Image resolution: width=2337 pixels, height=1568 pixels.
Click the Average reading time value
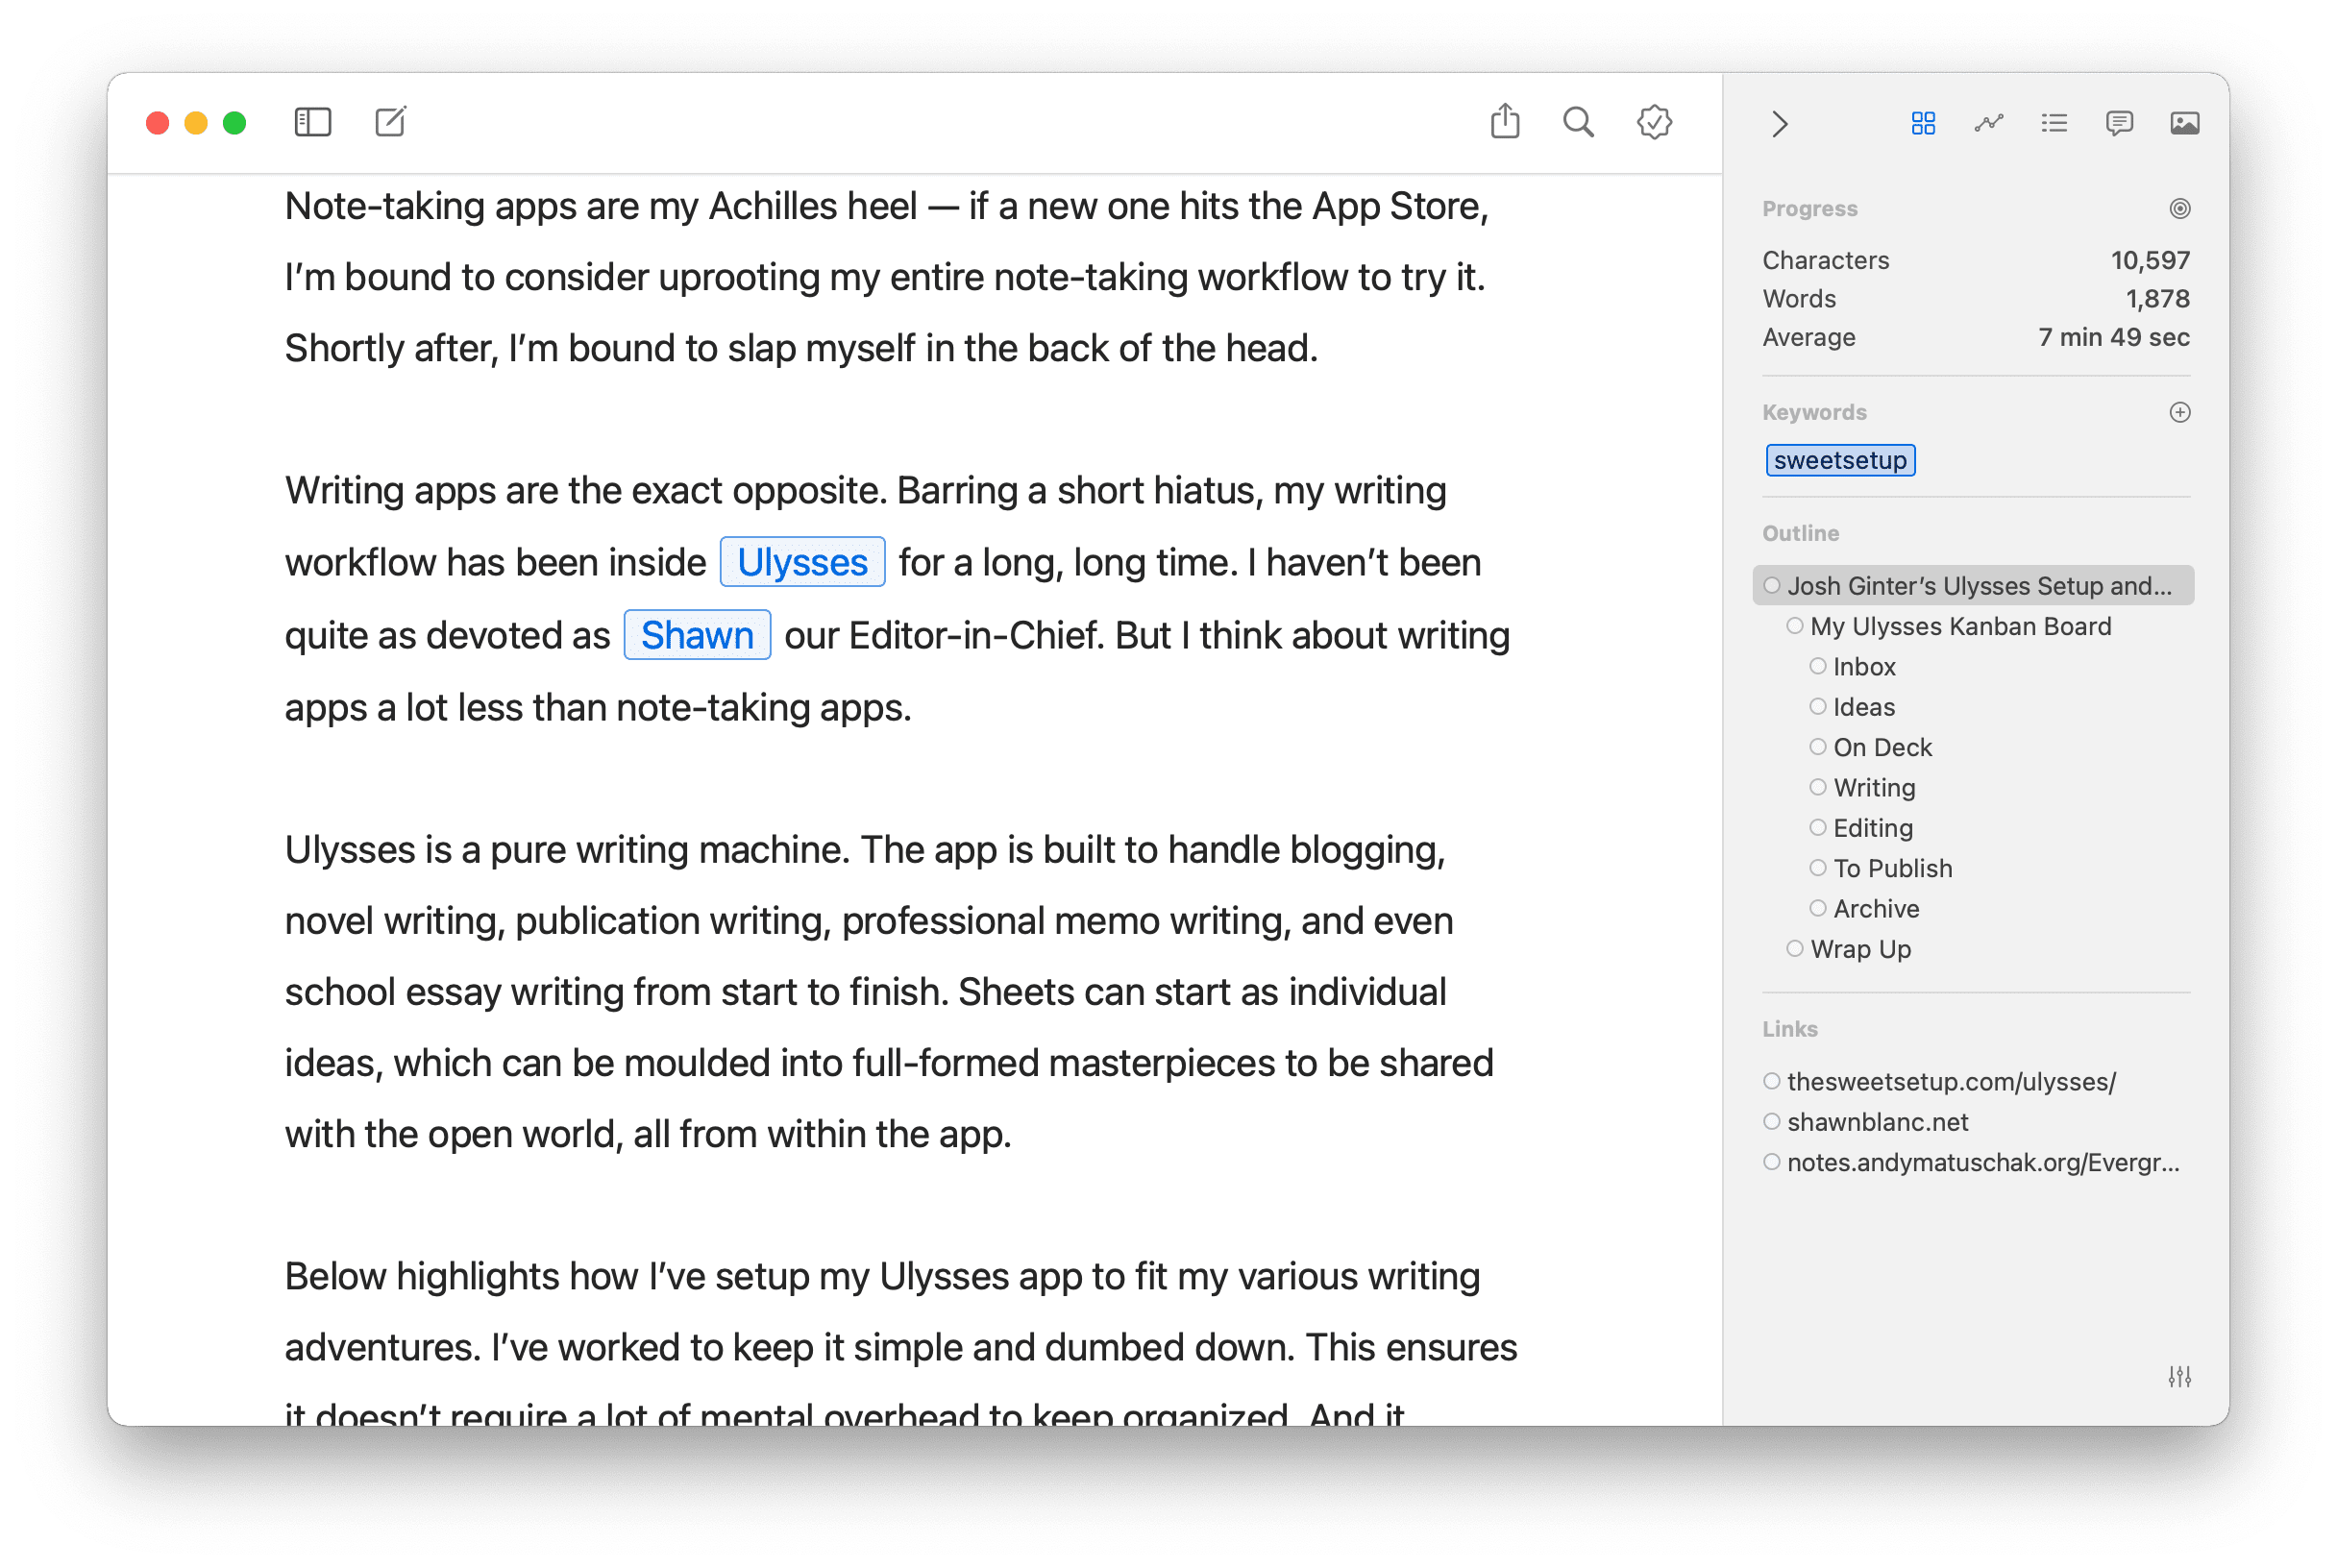coord(2113,337)
